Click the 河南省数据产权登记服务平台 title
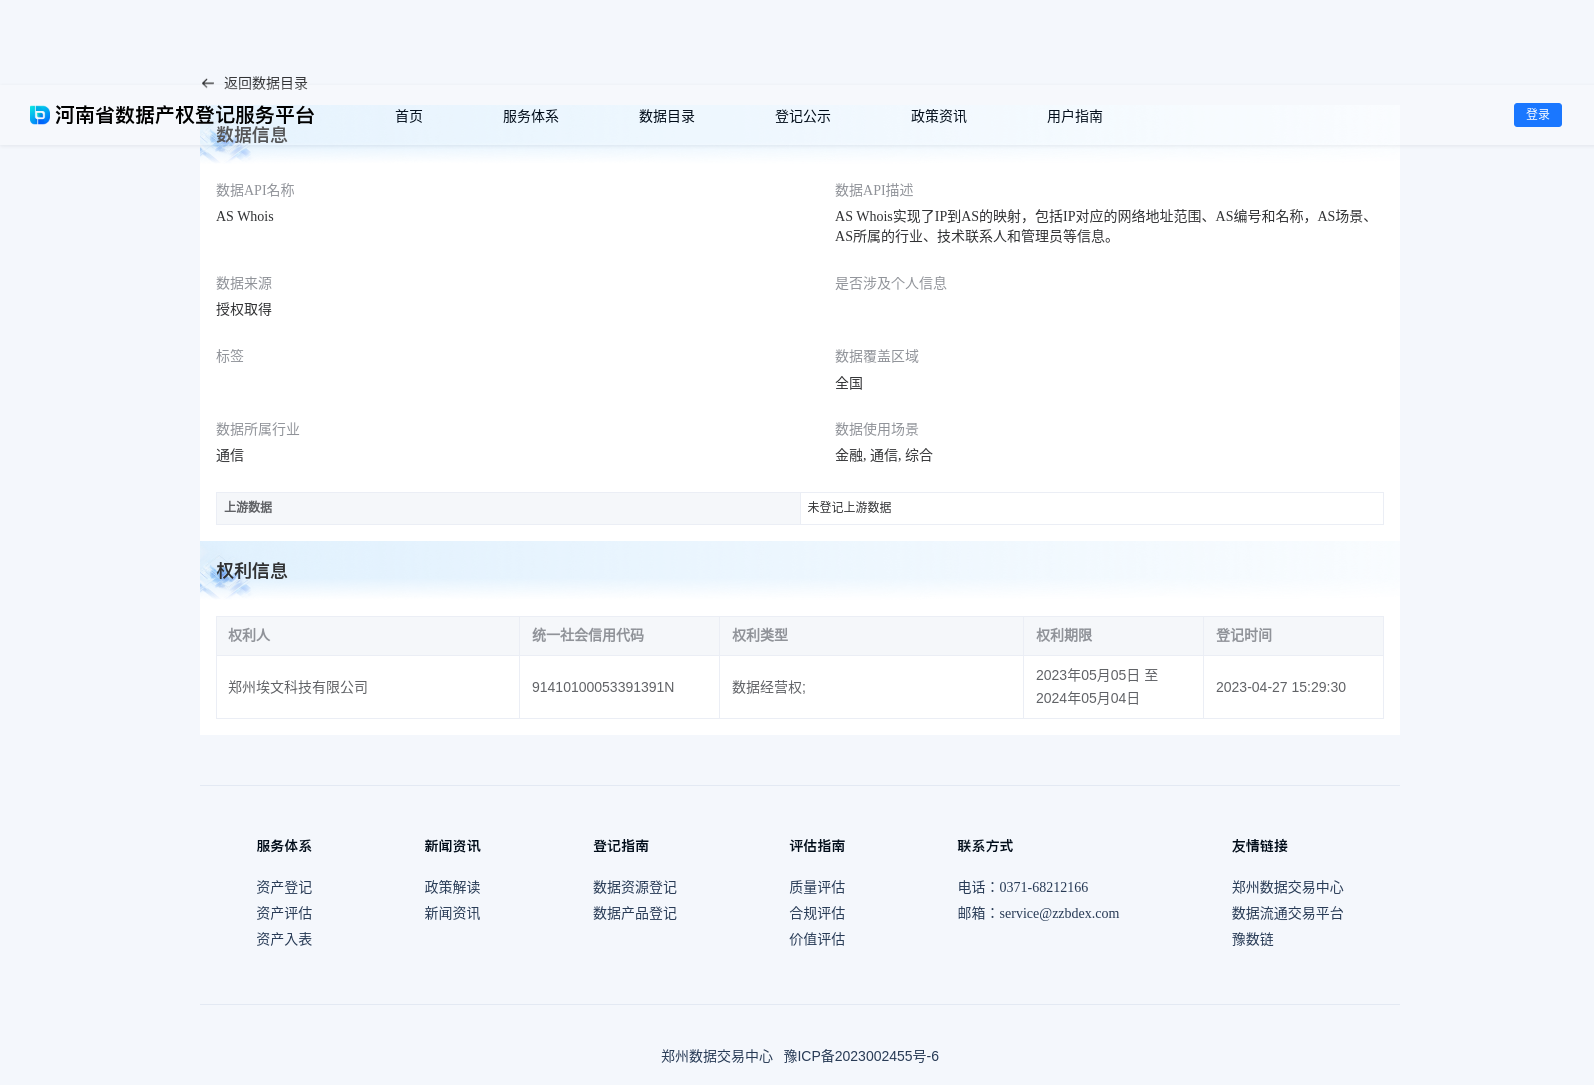Viewport: 1594px width, 1085px height. (185, 115)
